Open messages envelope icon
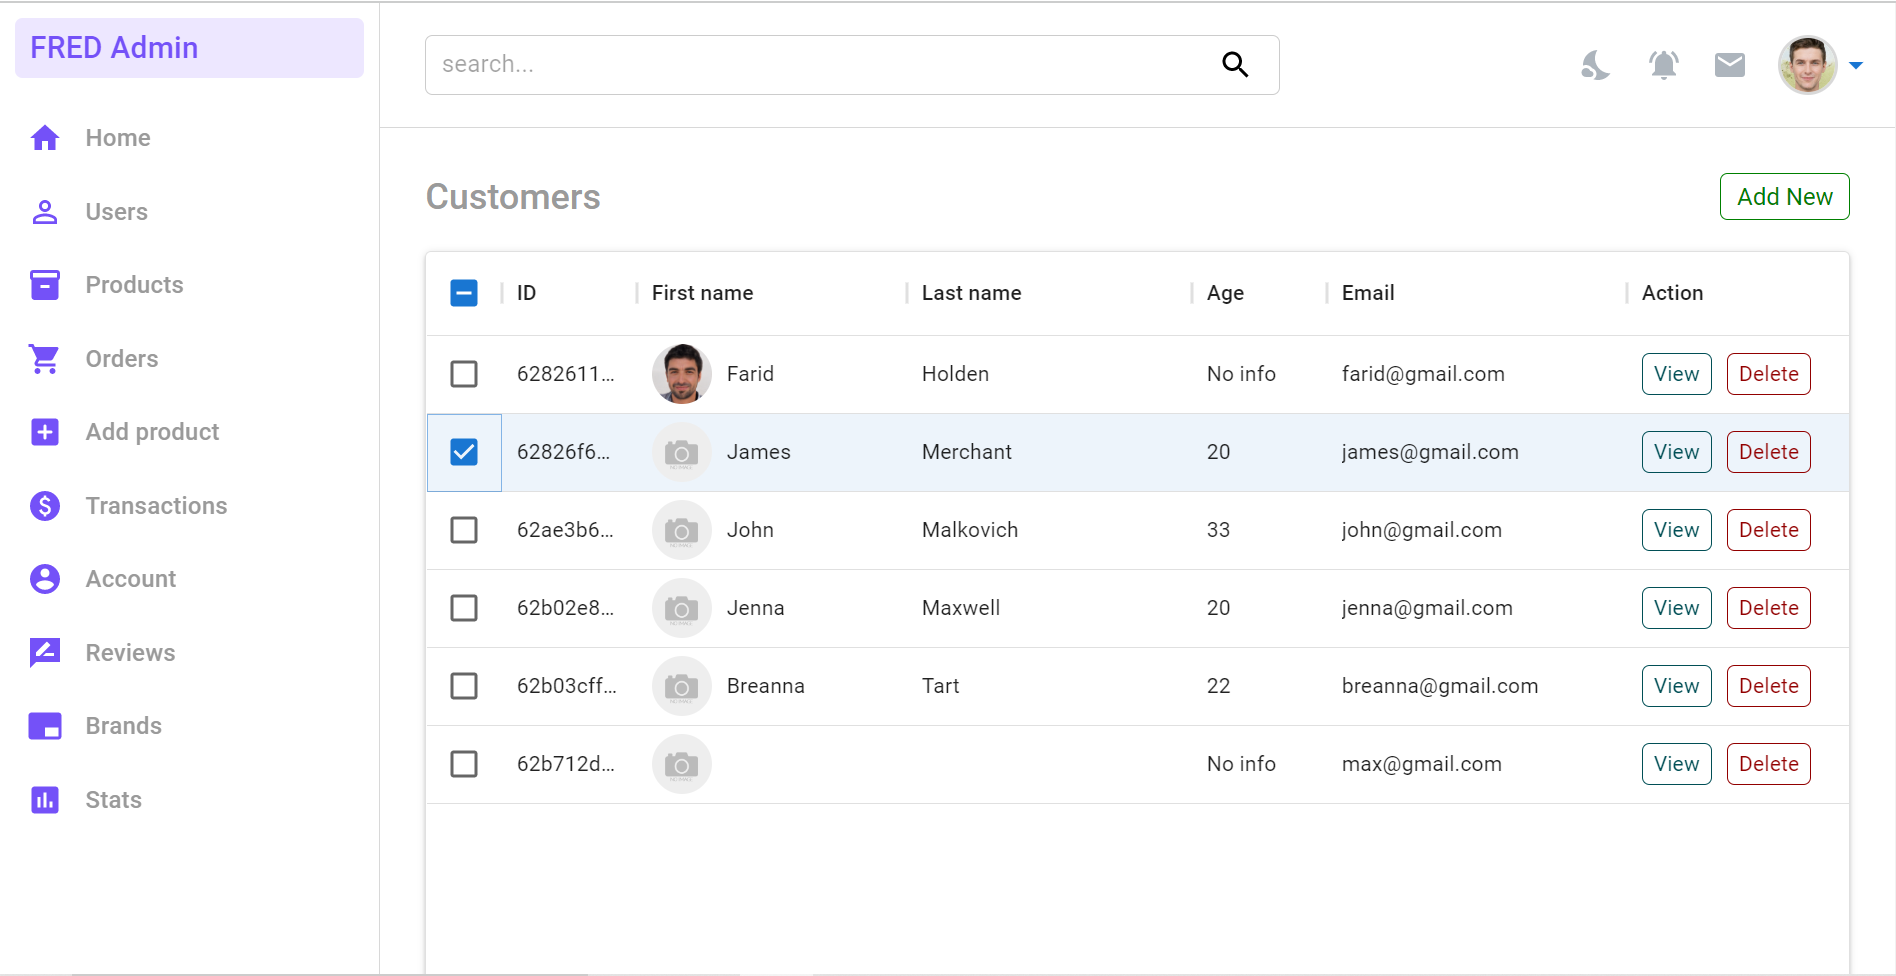The width and height of the screenshot is (1896, 976). tap(1730, 65)
